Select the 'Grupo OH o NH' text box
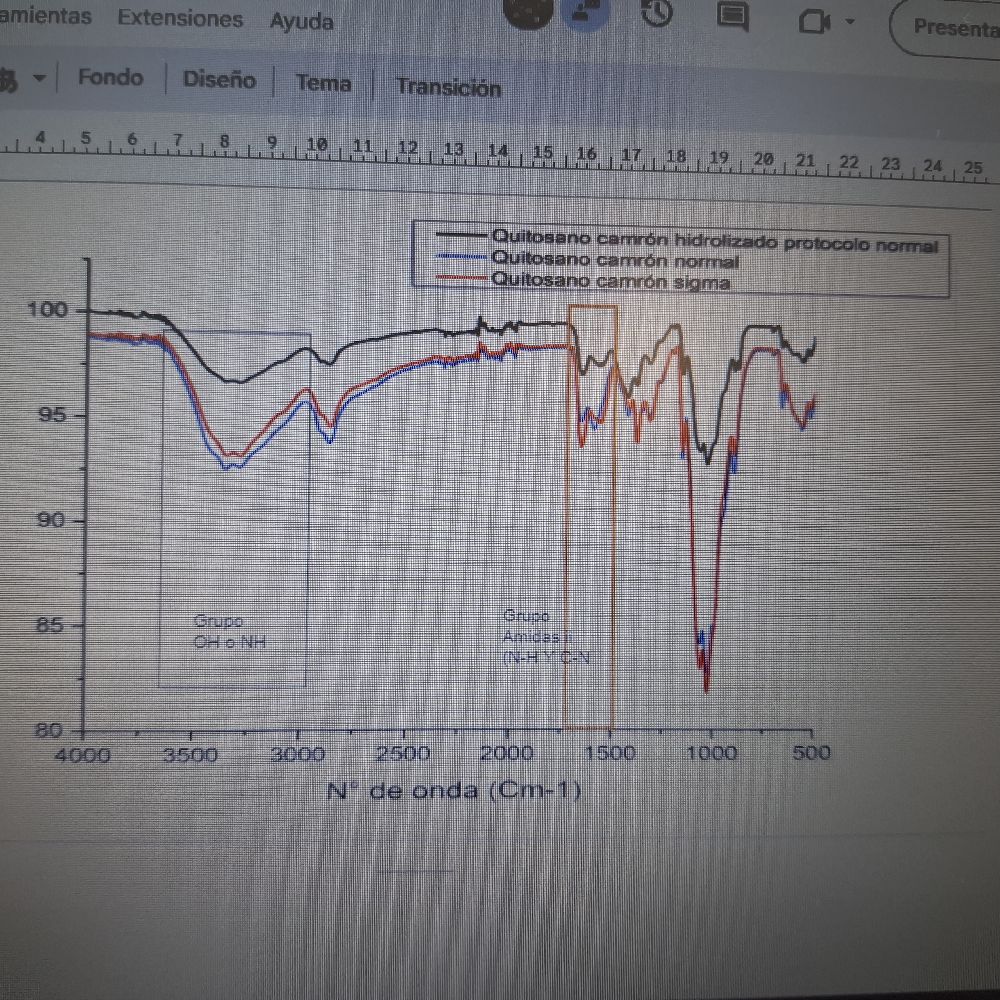Screen dimensions: 1000x1000 click(x=231, y=632)
